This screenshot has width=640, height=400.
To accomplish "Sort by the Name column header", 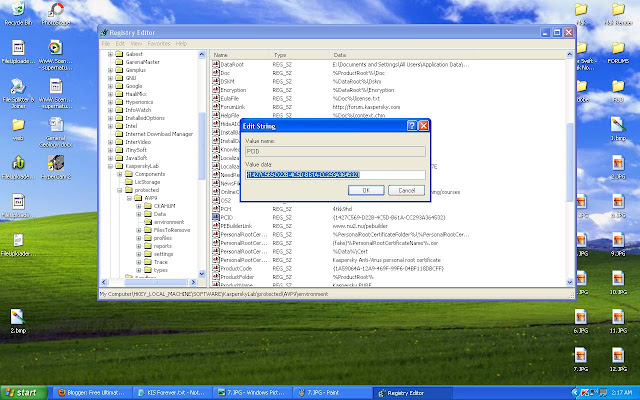I will [x=240, y=55].
